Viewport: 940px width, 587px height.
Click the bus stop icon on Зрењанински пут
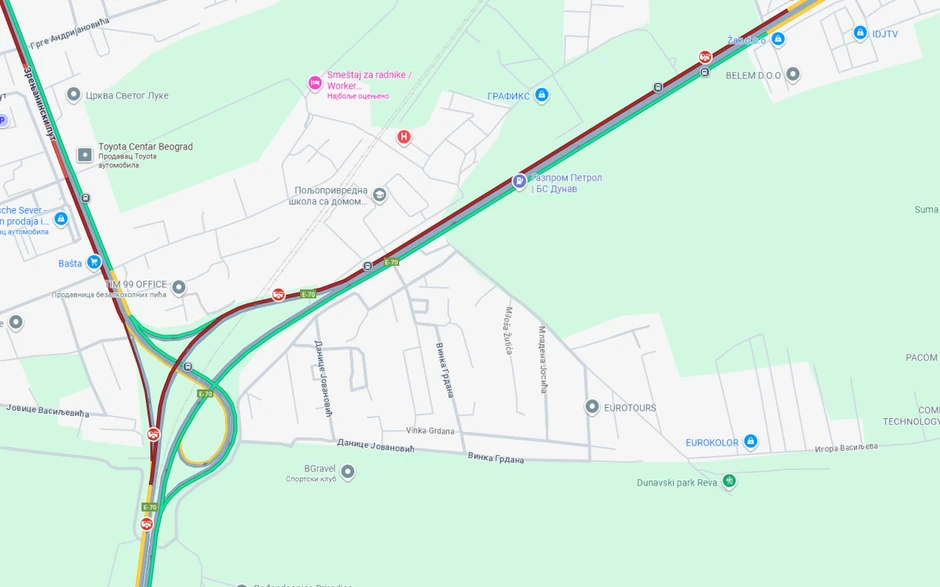86,198
